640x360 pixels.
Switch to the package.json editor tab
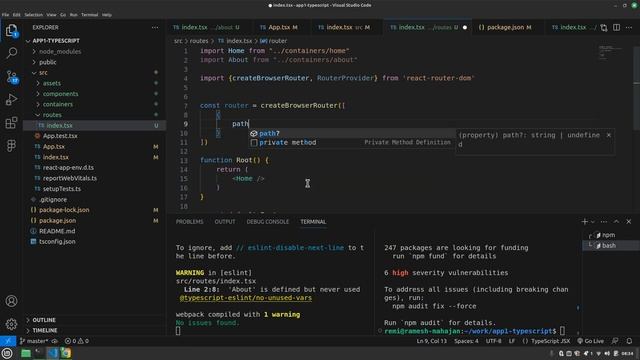pos(505,27)
